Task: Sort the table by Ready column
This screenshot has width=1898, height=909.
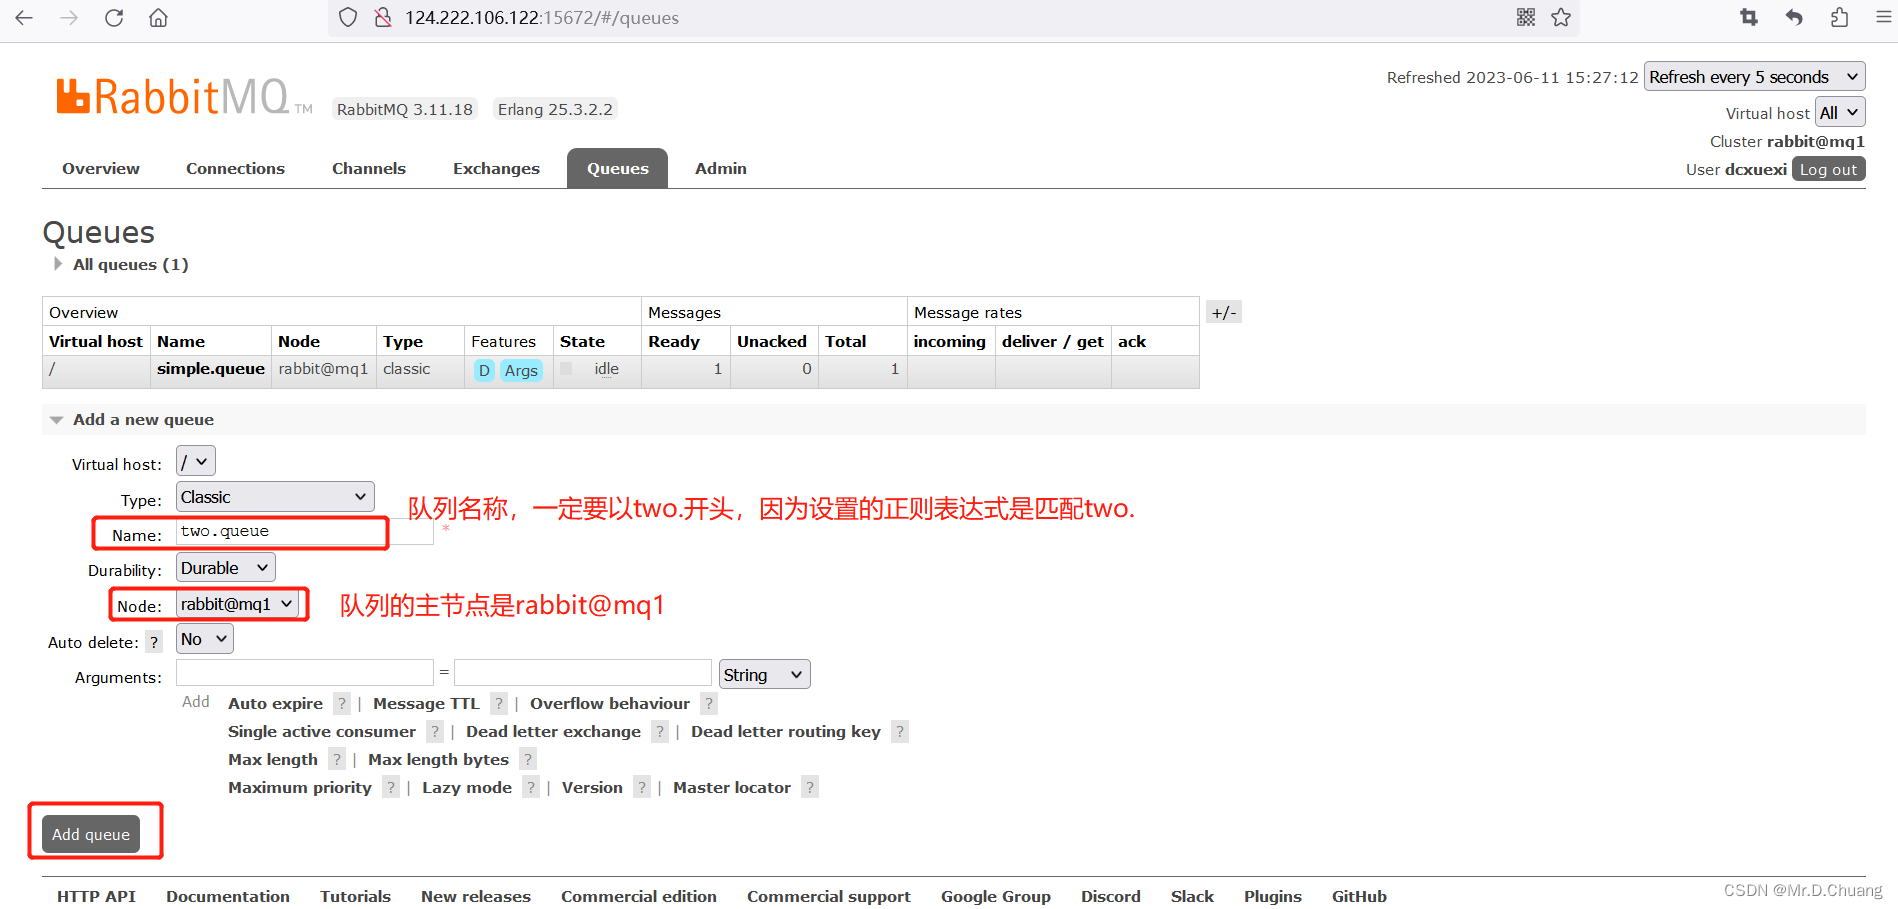Action: click(x=674, y=341)
